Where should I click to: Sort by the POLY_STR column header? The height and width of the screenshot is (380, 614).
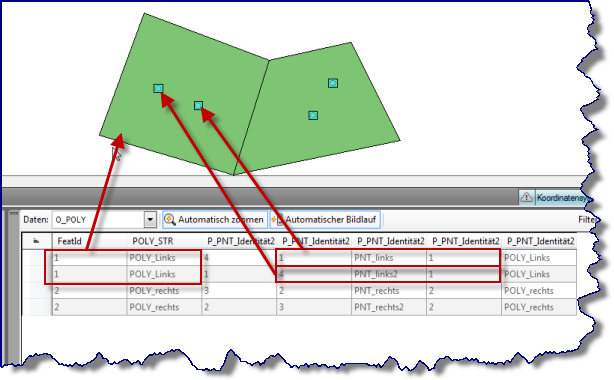[x=164, y=241]
